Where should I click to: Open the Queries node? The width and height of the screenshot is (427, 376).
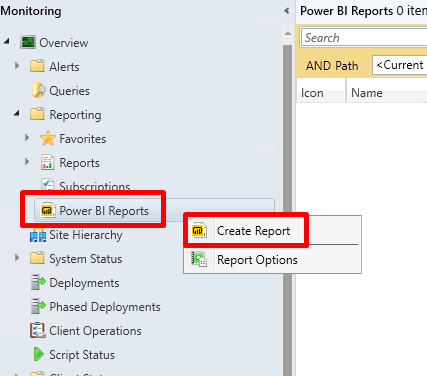click(69, 91)
